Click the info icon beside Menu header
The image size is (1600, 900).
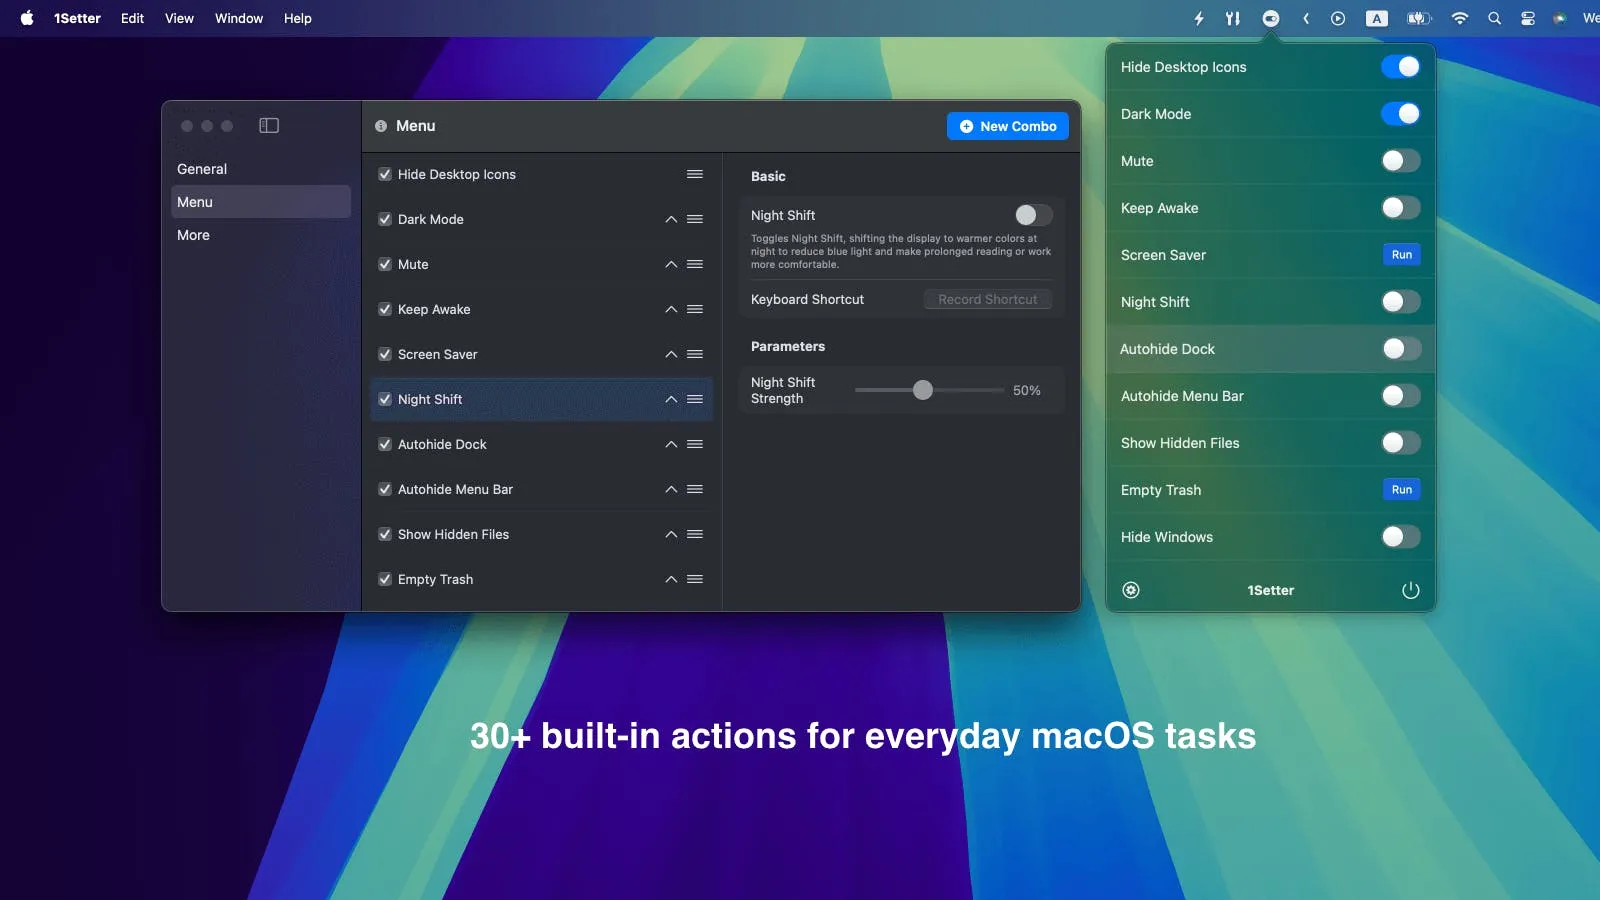click(x=379, y=126)
